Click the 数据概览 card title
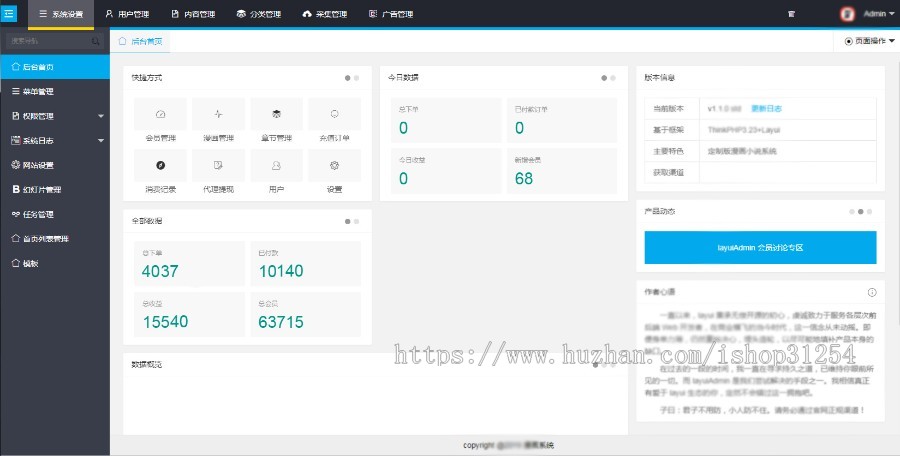This screenshot has width=900, height=456. 146,364
